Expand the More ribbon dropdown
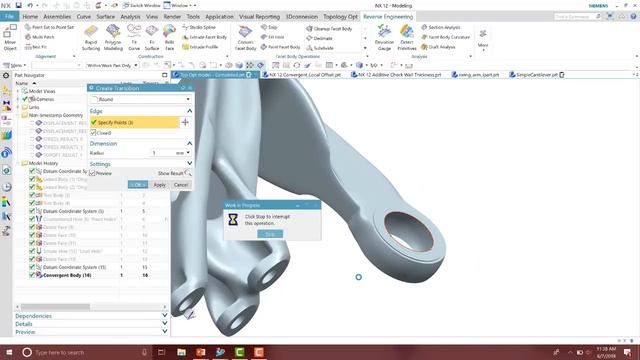Image resolution: width=640 pixels, height=360 pixels. [x=483, y=39]
